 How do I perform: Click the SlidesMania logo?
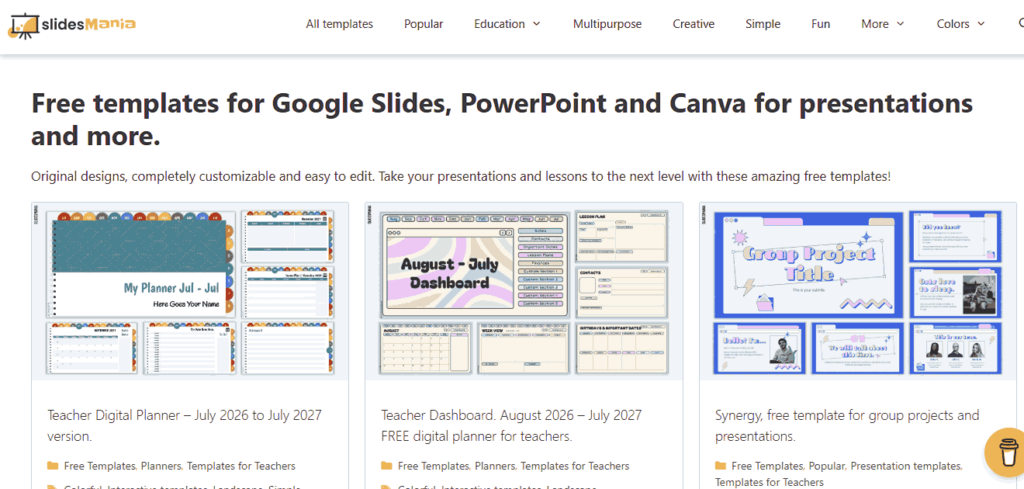[72, 25]
